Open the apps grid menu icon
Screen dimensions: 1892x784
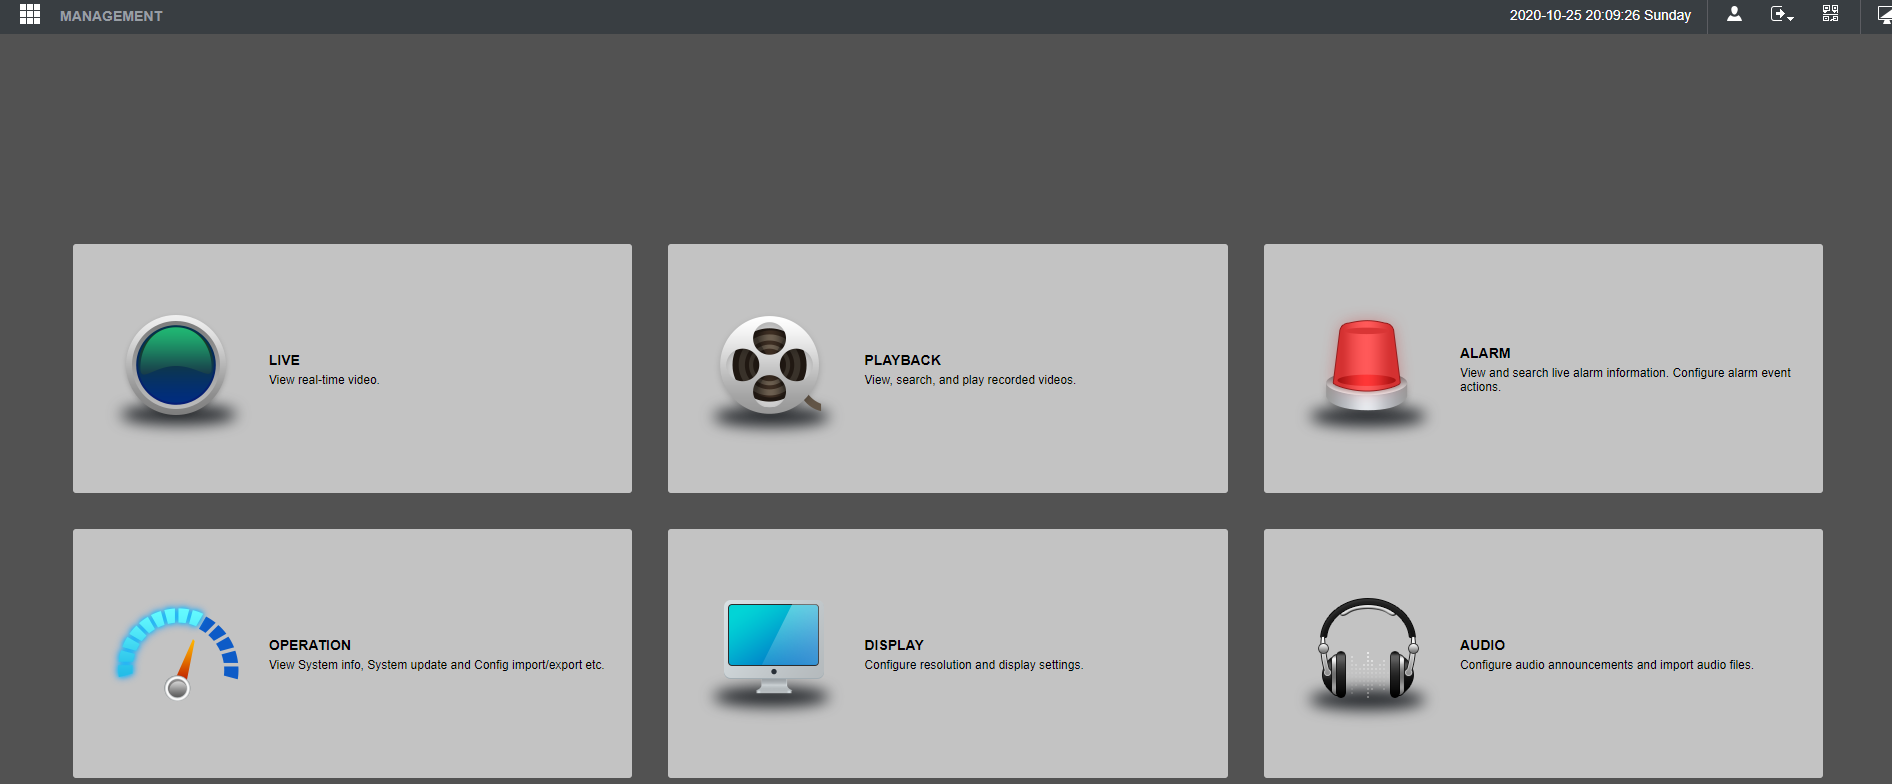(x=30, y=15)
